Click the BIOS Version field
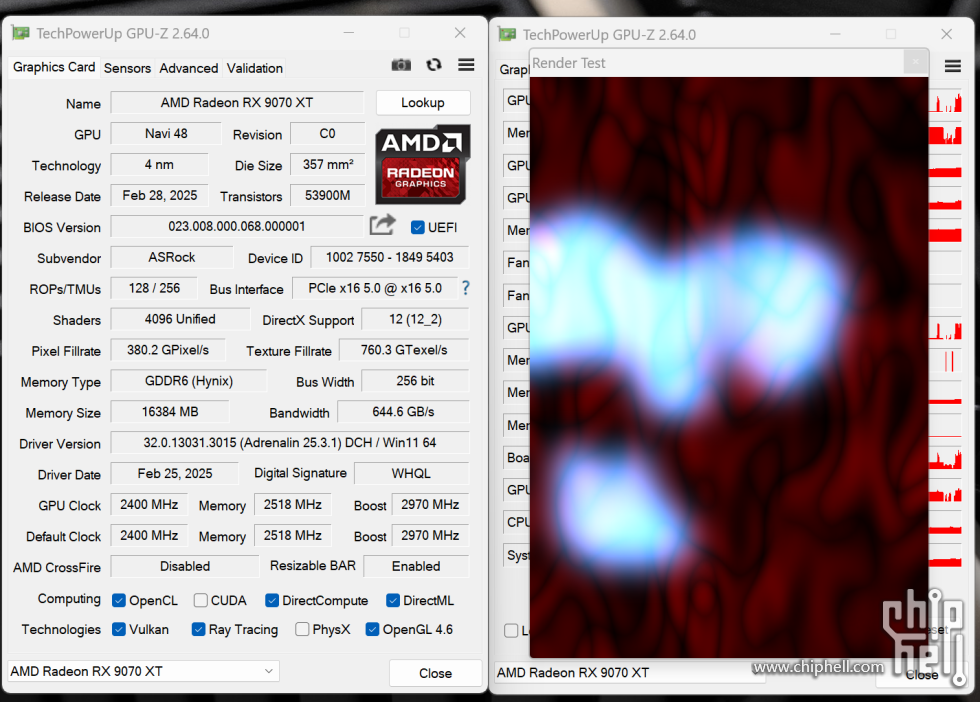Image resolution: width=980 pixels, height=702 pixels. pos(237,226)
